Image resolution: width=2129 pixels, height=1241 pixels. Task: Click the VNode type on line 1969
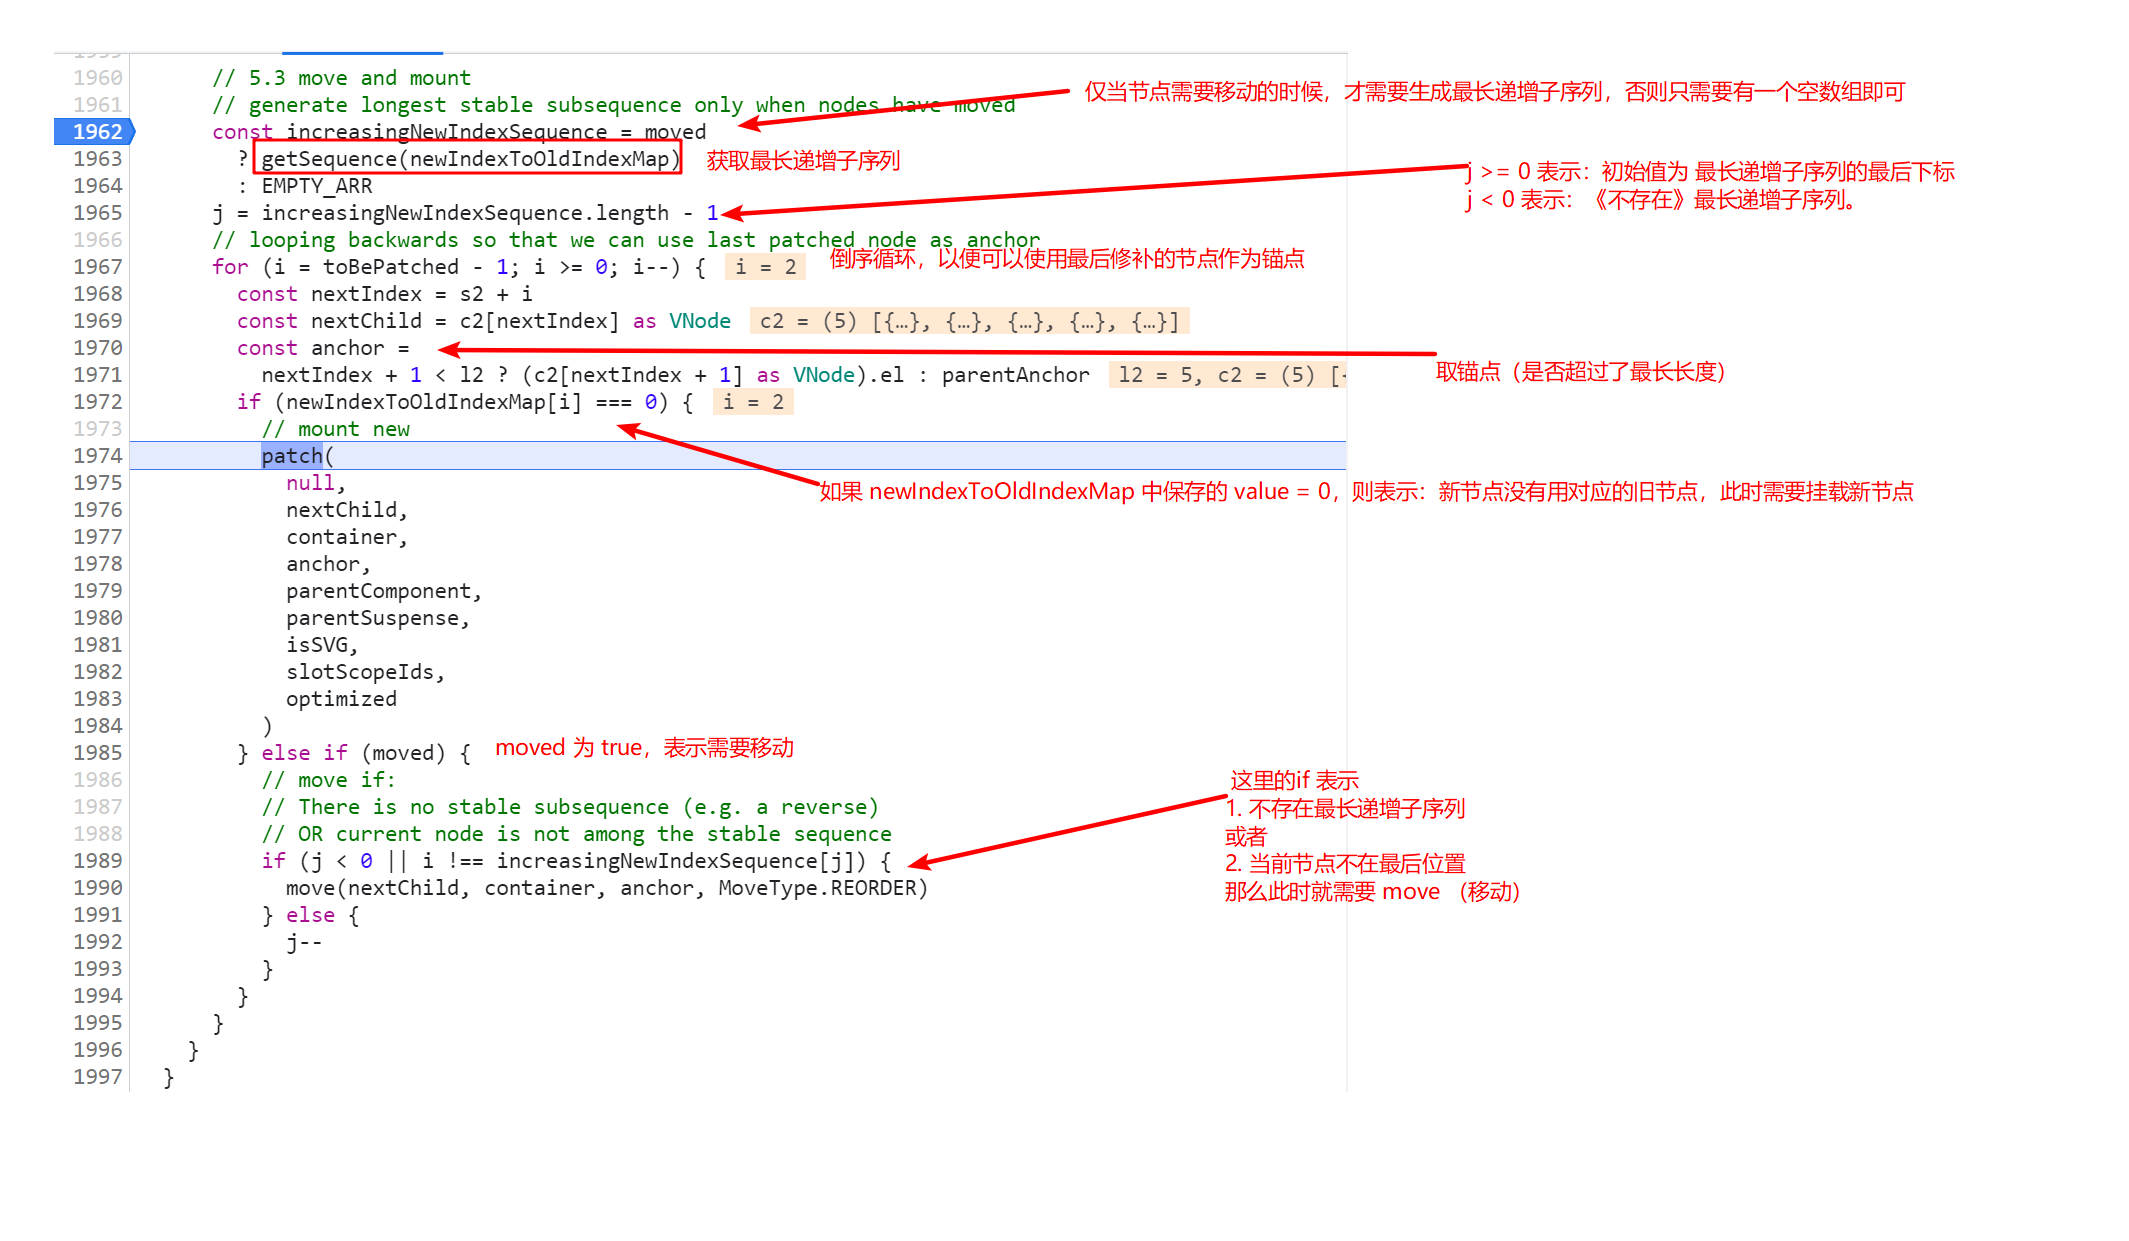point(699,321)
